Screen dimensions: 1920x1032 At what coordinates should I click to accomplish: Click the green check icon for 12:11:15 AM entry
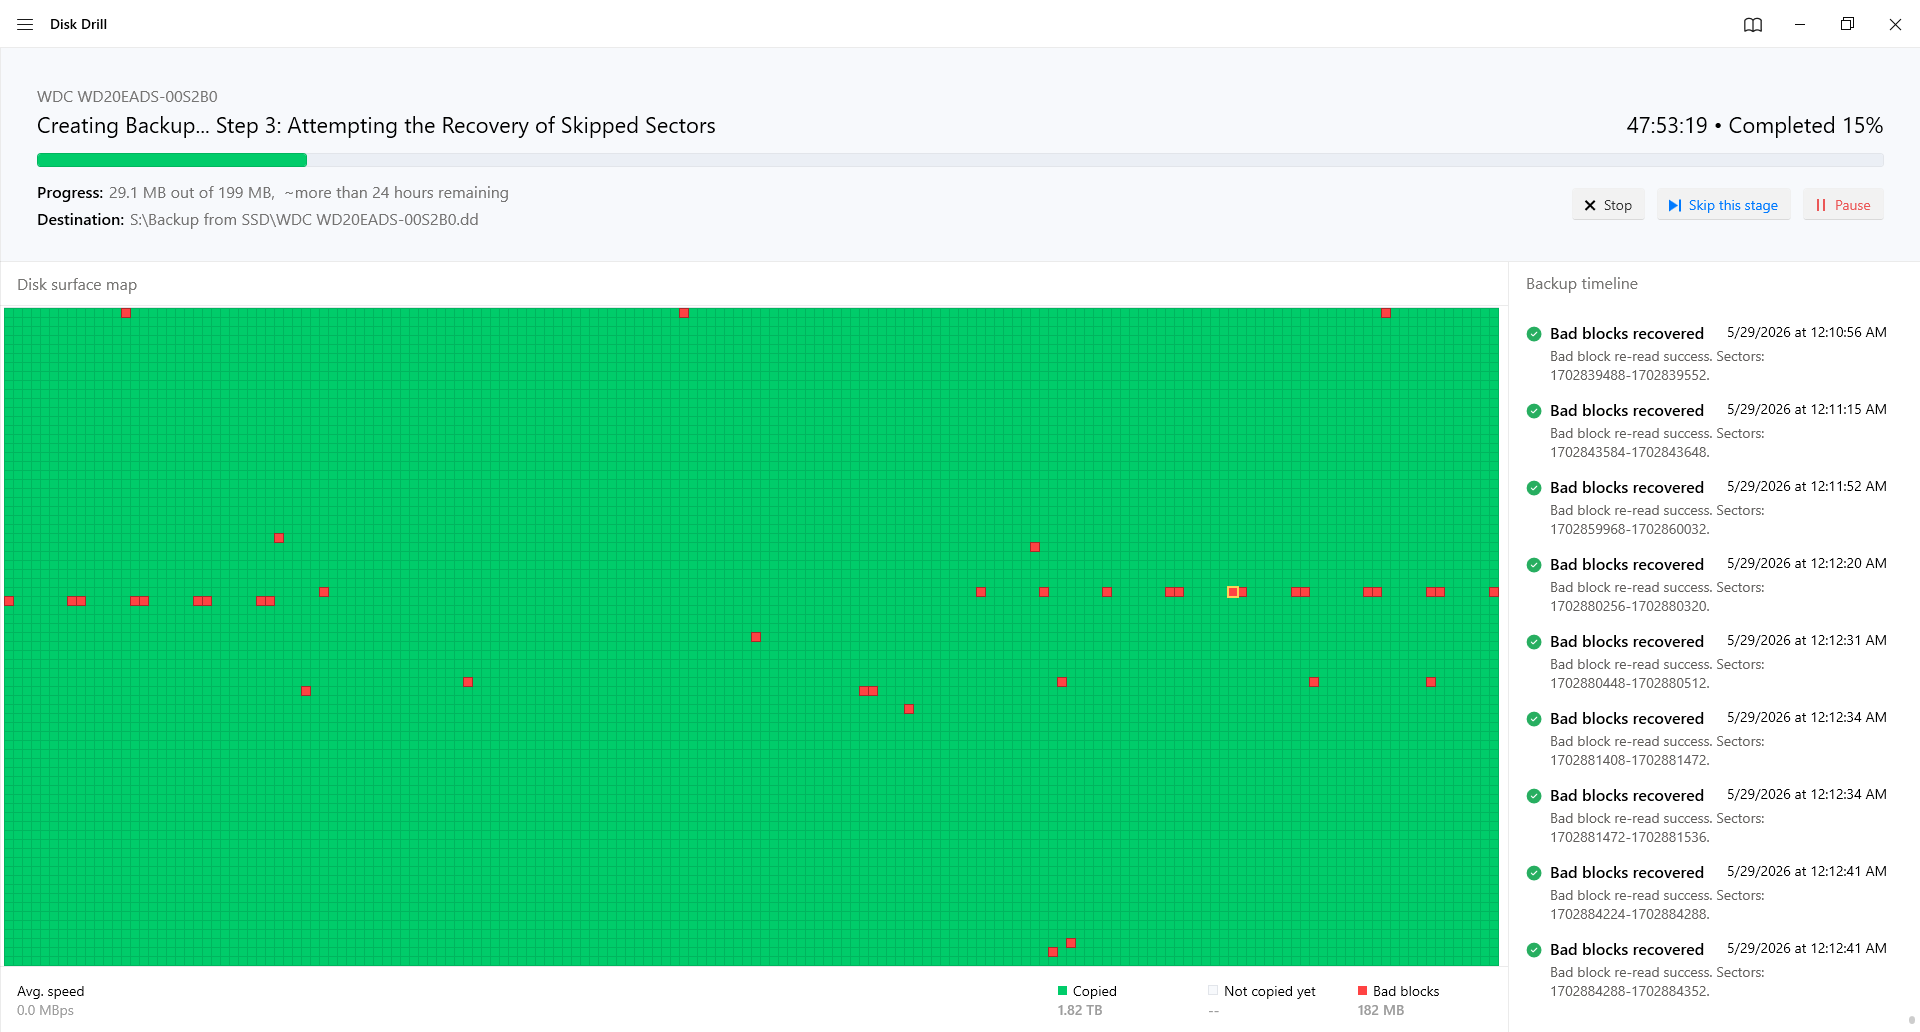coord(1534,411)
